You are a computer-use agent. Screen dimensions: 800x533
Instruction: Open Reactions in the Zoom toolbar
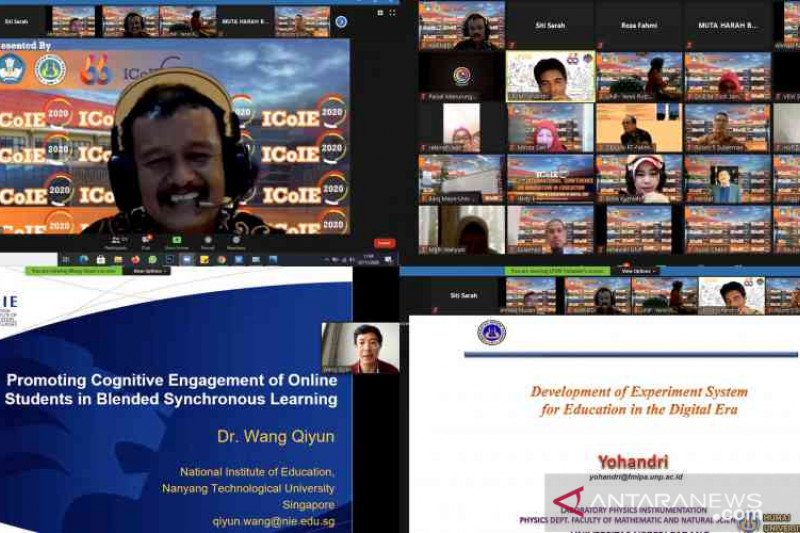236,242
